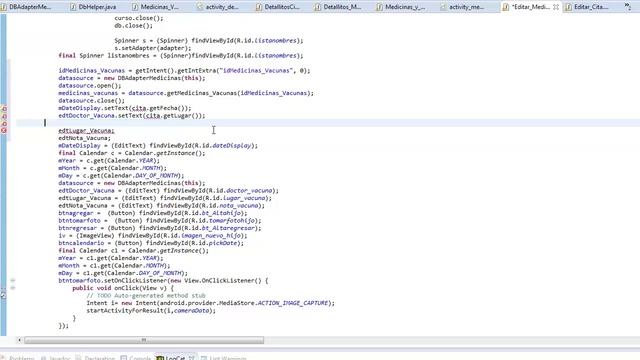This screenshot has width=640, height=360.
Task: Collapse the btntomarfoto.setOnClickListener code fold
Action: pos(13,281)
